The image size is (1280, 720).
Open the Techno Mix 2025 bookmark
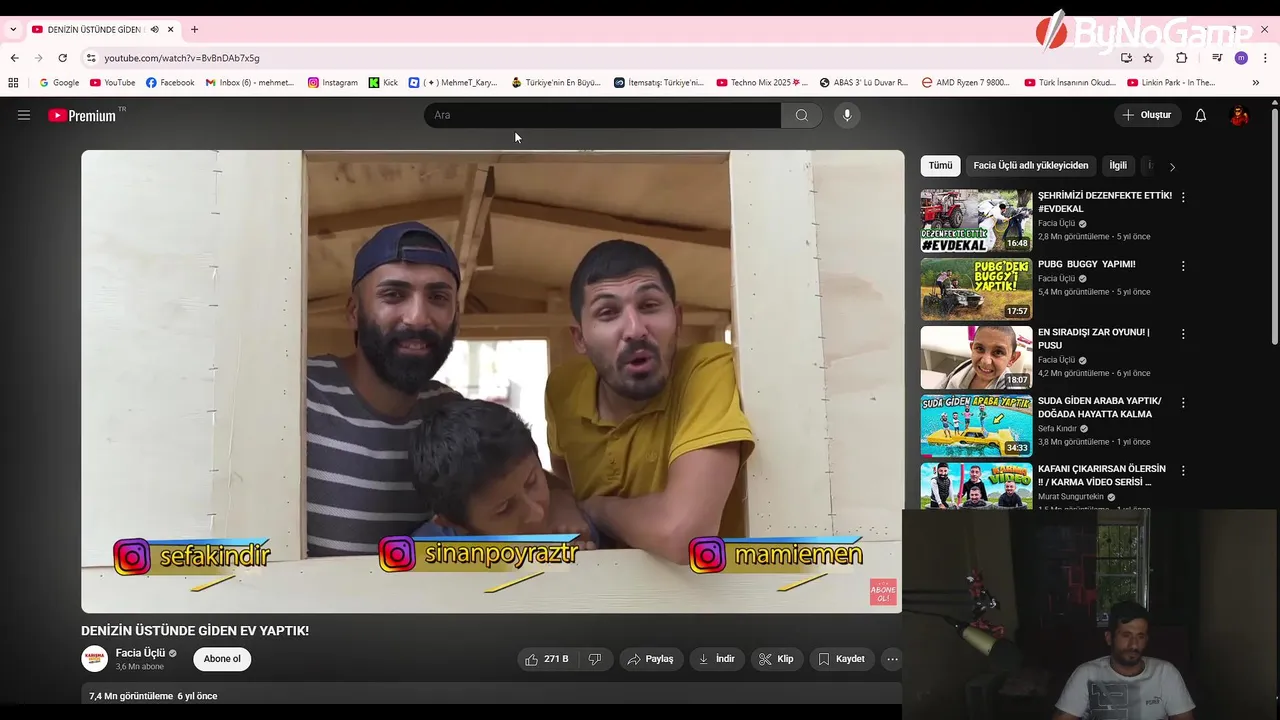click(762, 83)
